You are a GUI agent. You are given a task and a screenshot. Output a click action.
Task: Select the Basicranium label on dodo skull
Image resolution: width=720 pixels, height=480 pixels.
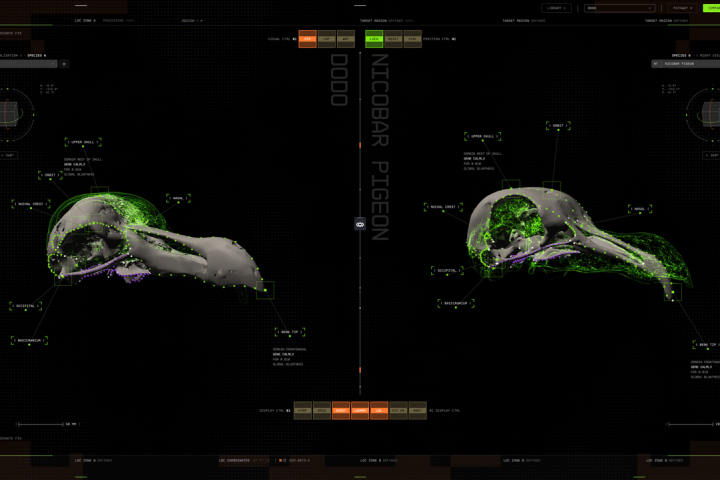coord(29,340)
